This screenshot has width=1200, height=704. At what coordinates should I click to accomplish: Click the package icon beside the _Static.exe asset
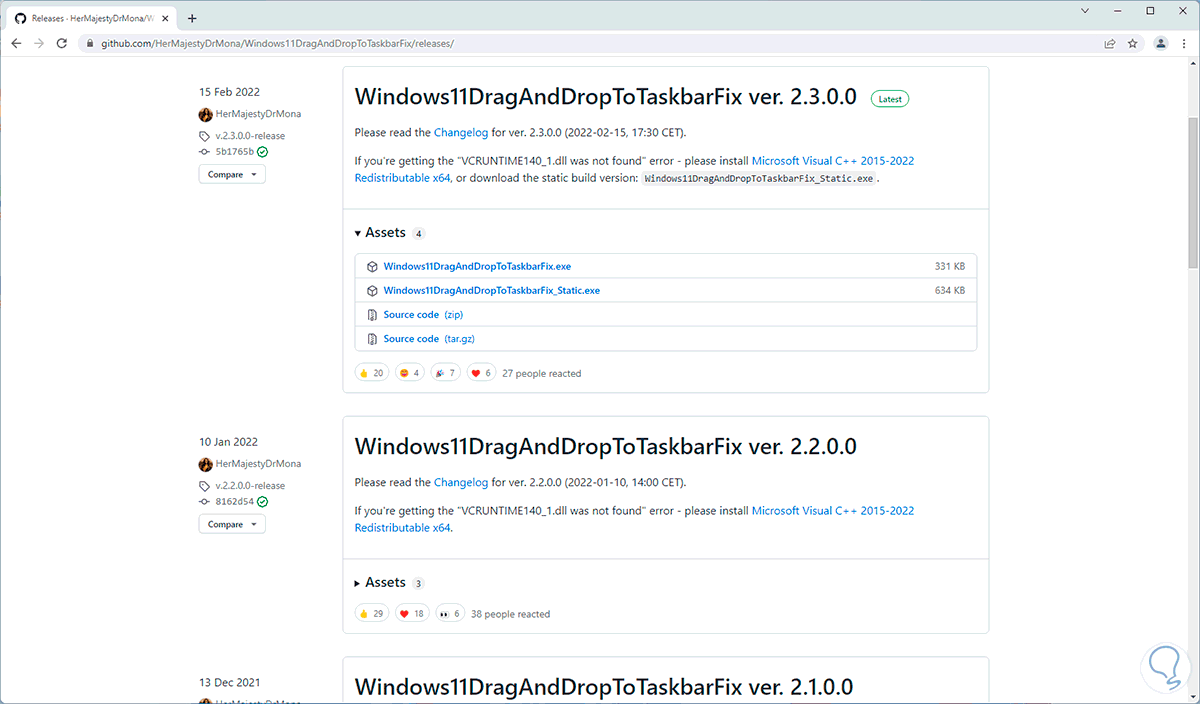372,291
